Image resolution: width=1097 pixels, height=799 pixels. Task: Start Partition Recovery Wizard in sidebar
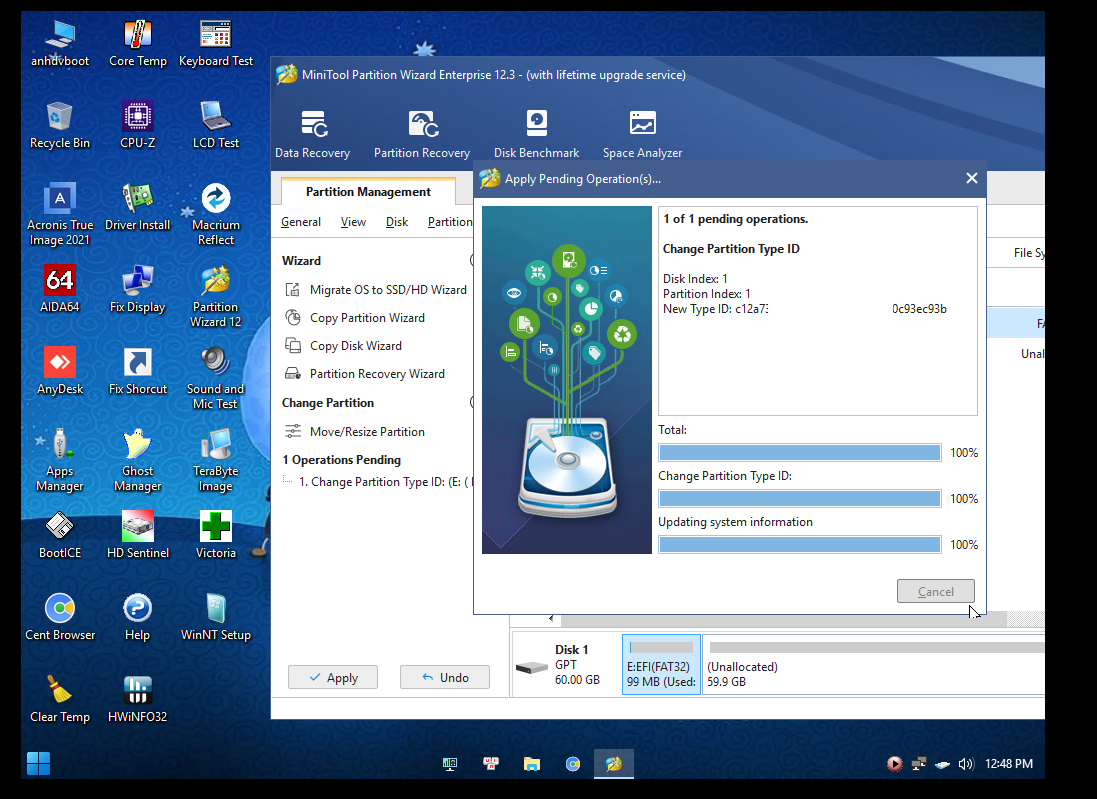click(x=365, y=374)
